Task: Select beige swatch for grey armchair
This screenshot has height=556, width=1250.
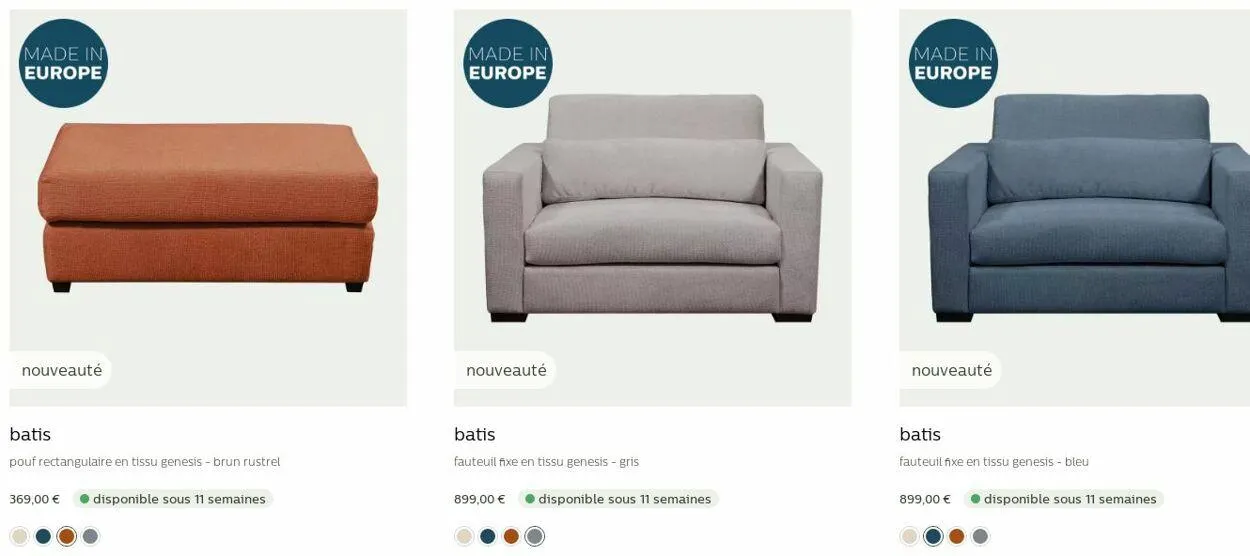Action: tap(464, 536)
